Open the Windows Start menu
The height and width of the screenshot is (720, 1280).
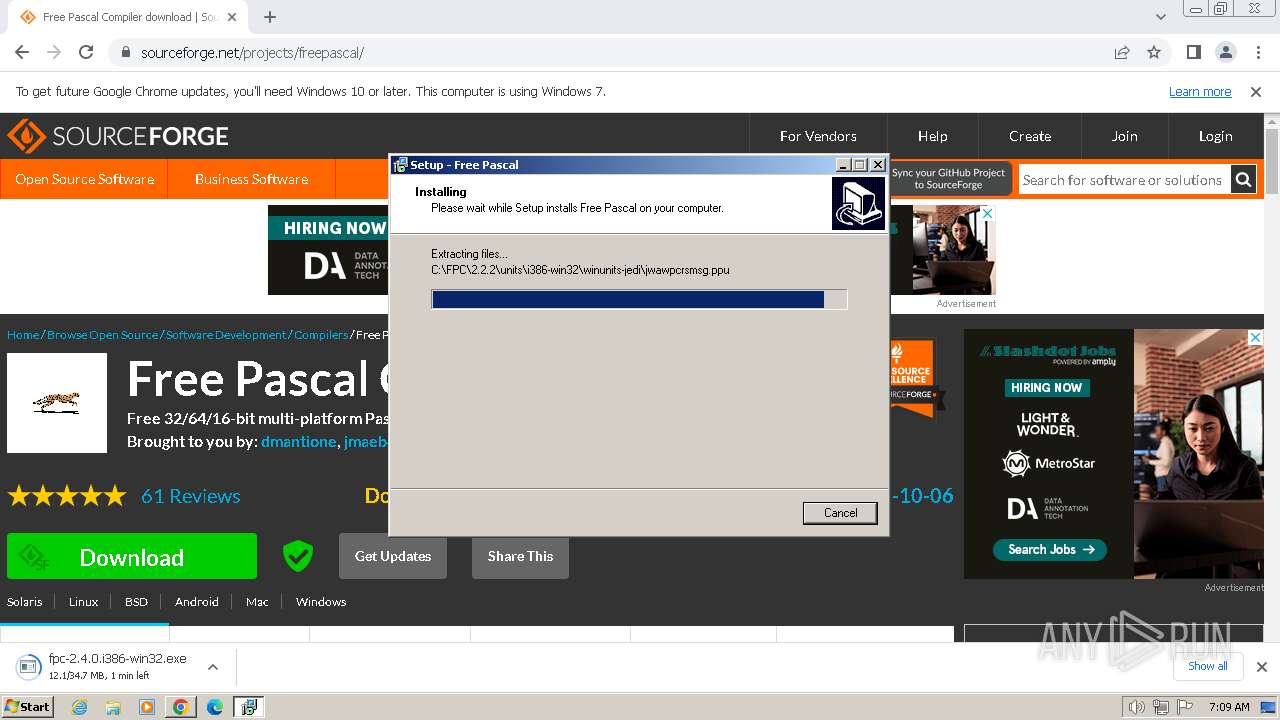28,706
